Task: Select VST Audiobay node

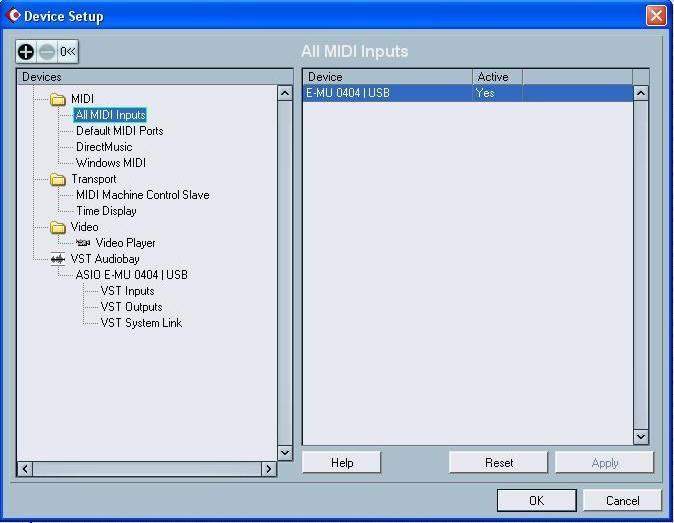Action: point(105,259)
